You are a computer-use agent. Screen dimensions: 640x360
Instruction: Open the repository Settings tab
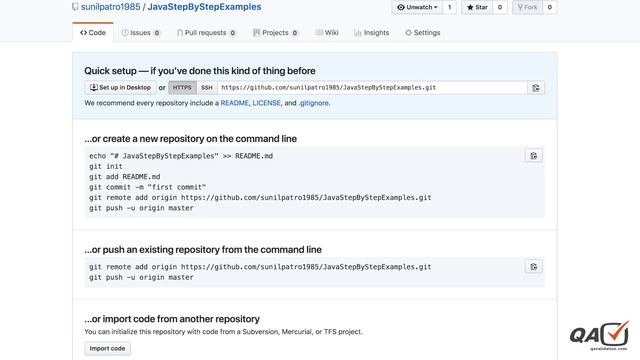422,33
